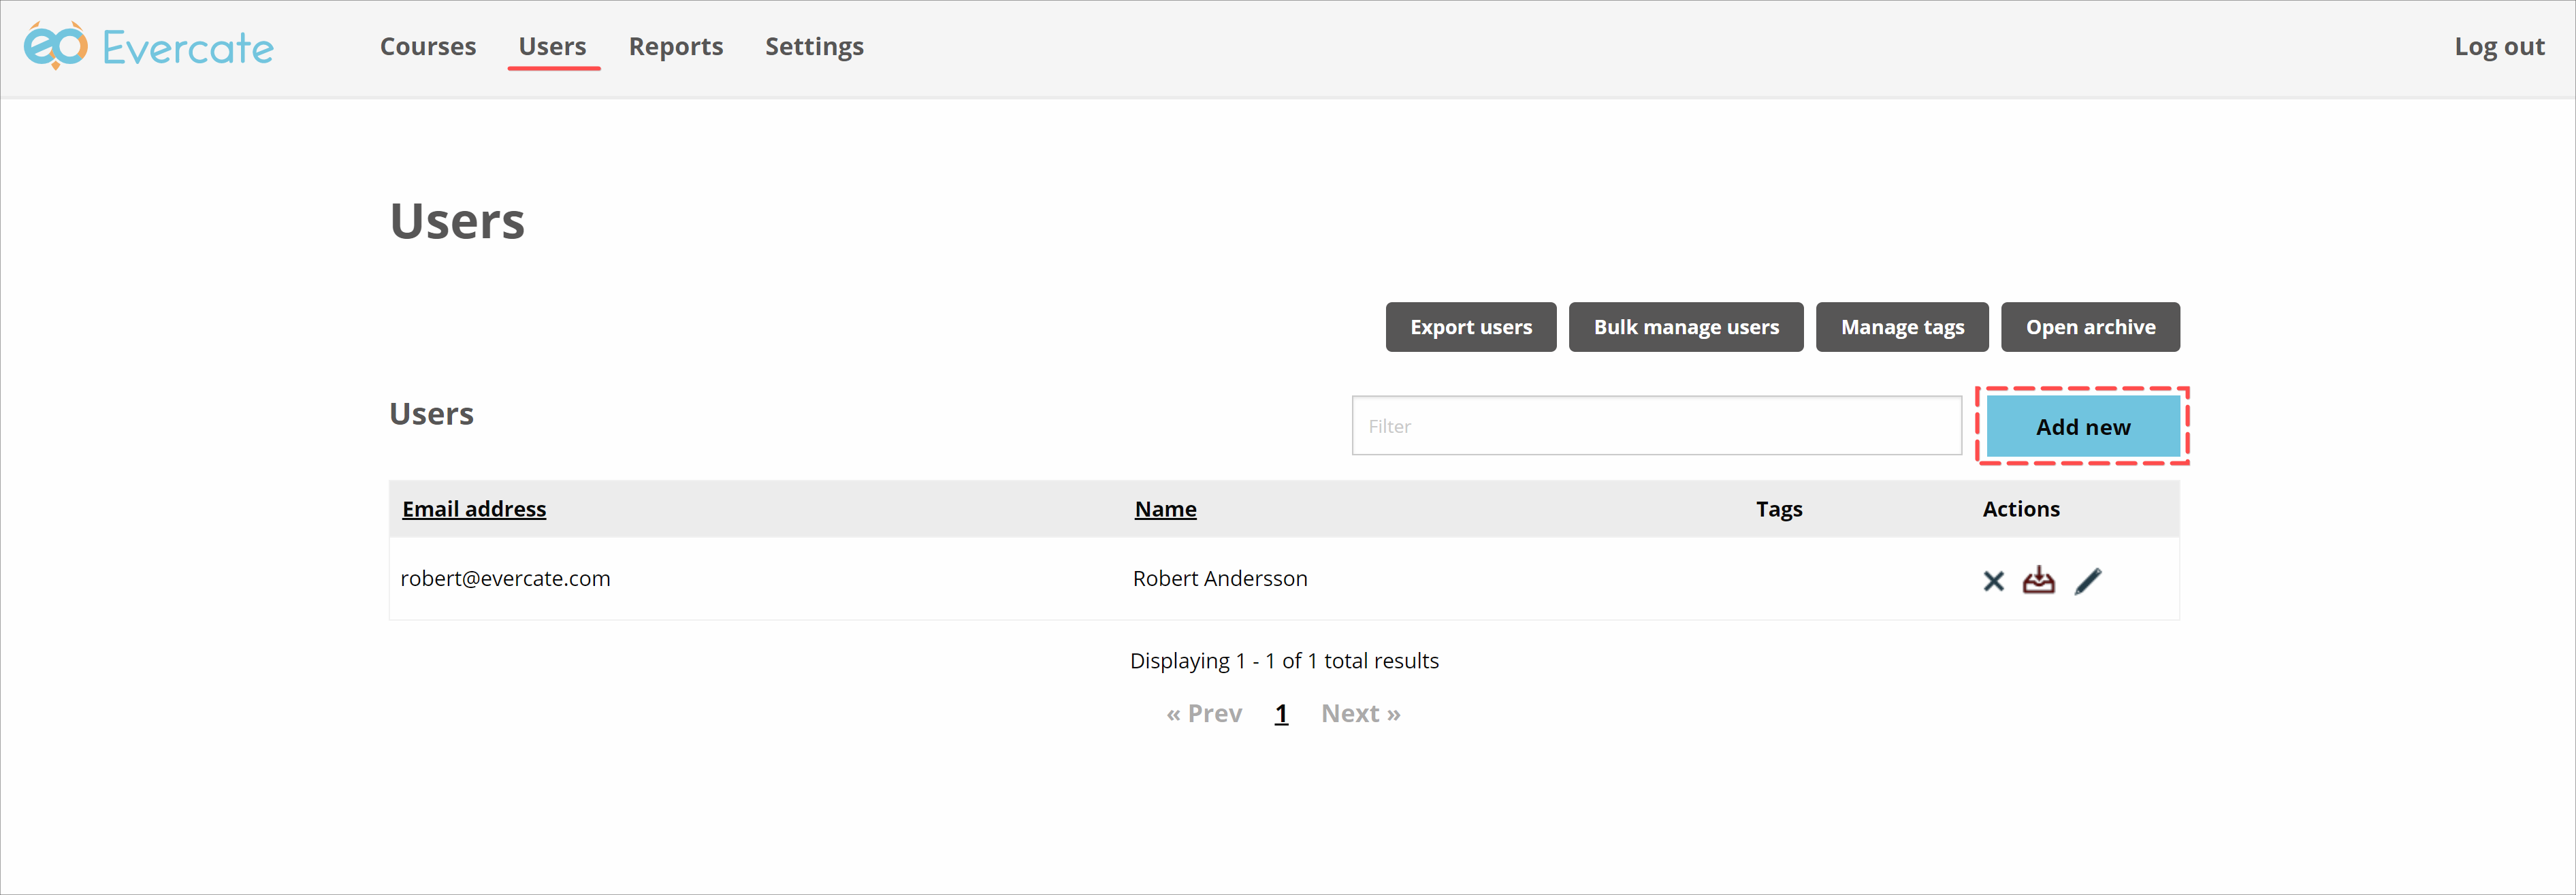2576x895 pixels.
Task: Click the Manage tags button
Action: [x=1902, y=327]
